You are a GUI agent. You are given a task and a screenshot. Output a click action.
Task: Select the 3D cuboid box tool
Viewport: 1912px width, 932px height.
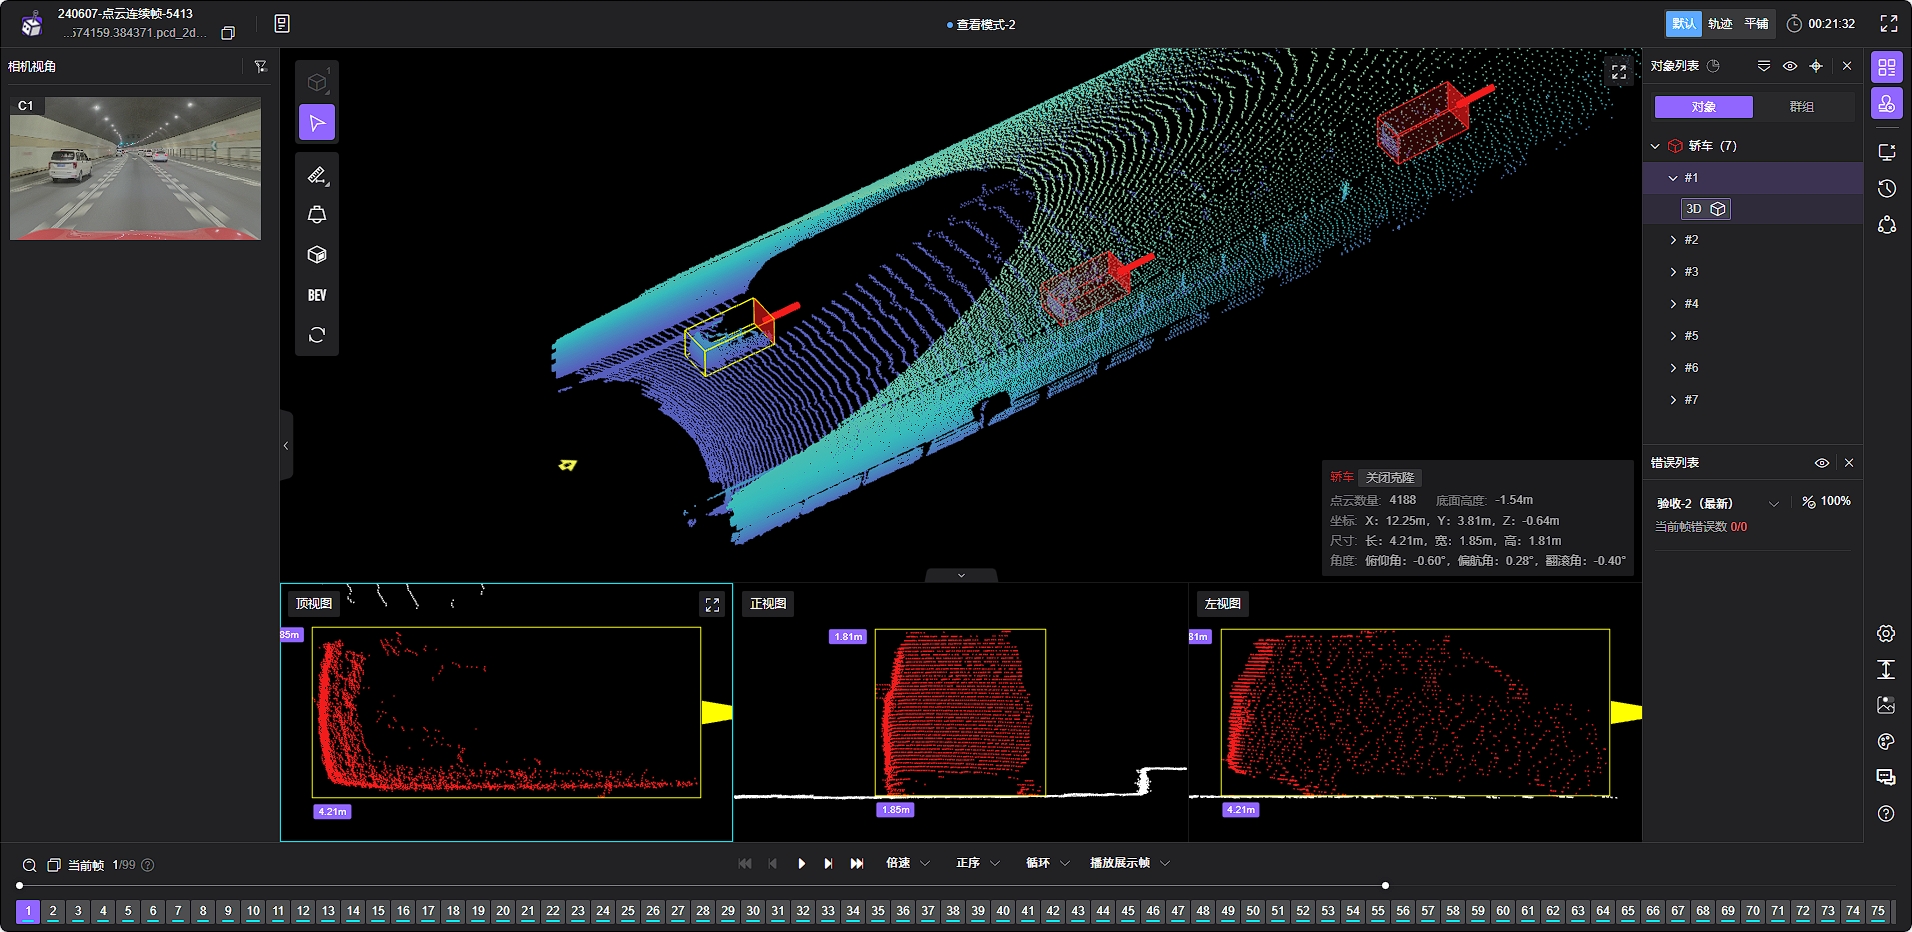tap(317, 255)
